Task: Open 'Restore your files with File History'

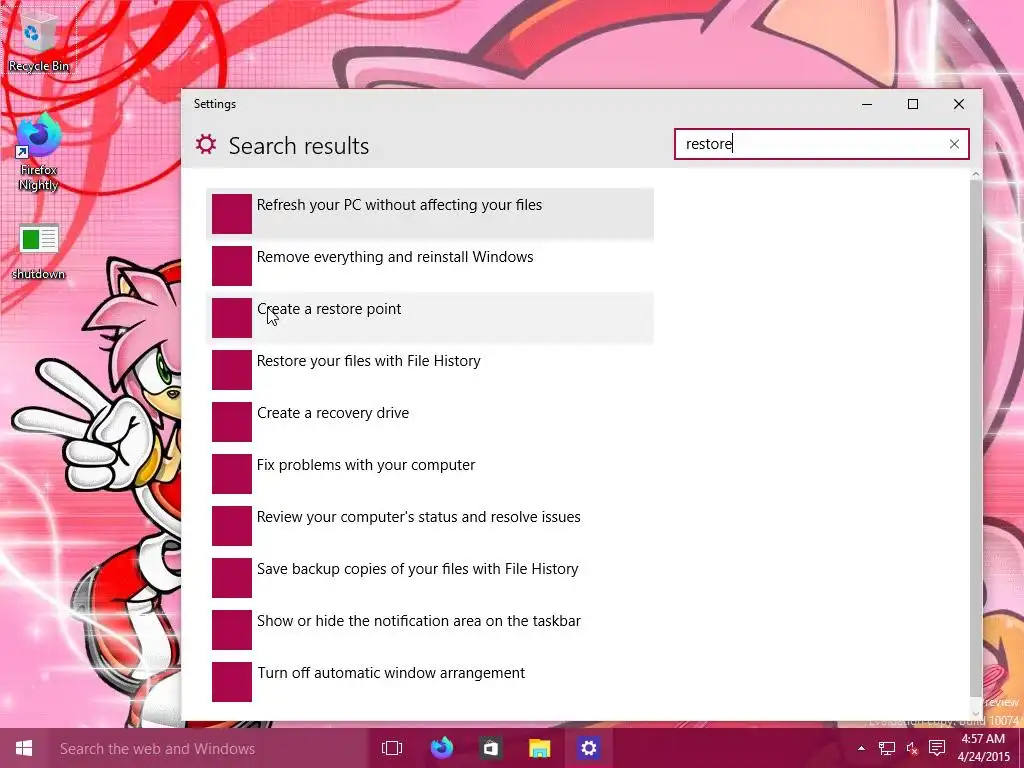Action: pos(430,370)
